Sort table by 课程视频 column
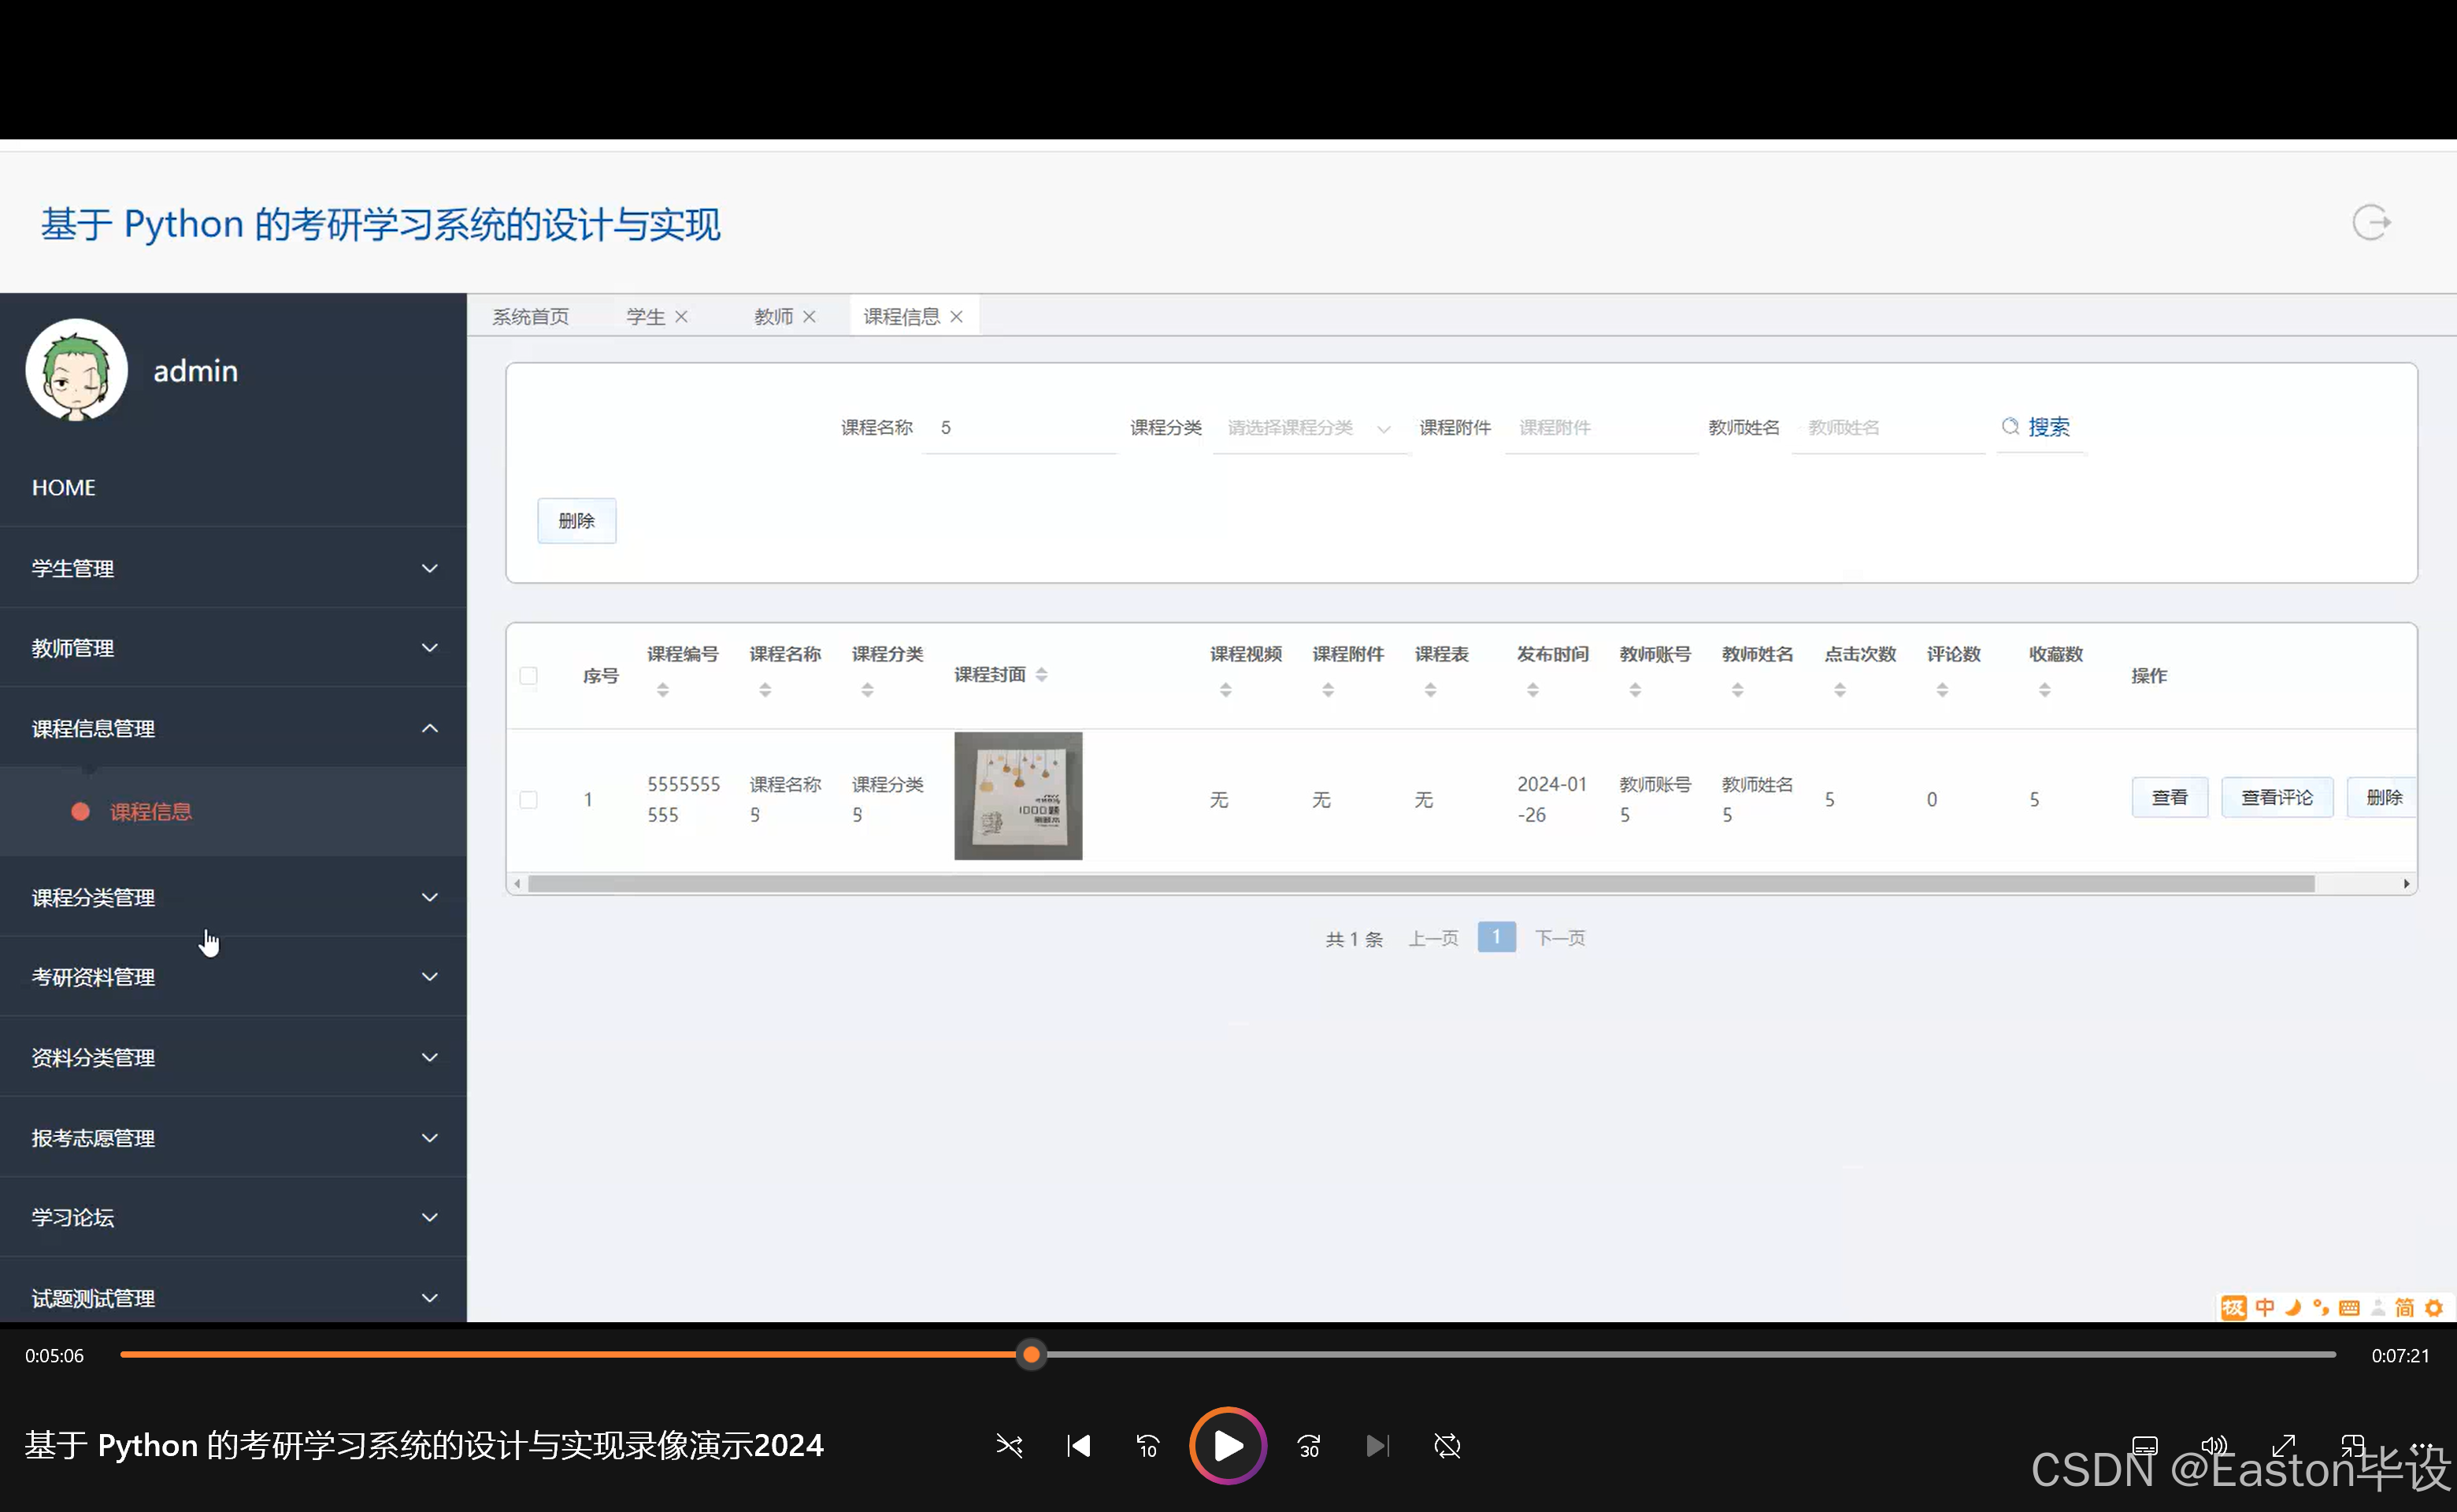2457x1512 pixels. [x=1226, y=690]
